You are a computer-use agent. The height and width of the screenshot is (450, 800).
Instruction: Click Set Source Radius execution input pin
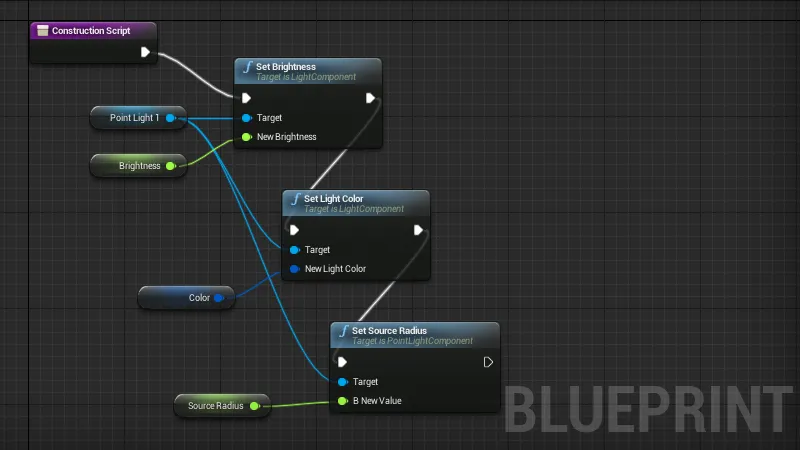tap(342, 362)
